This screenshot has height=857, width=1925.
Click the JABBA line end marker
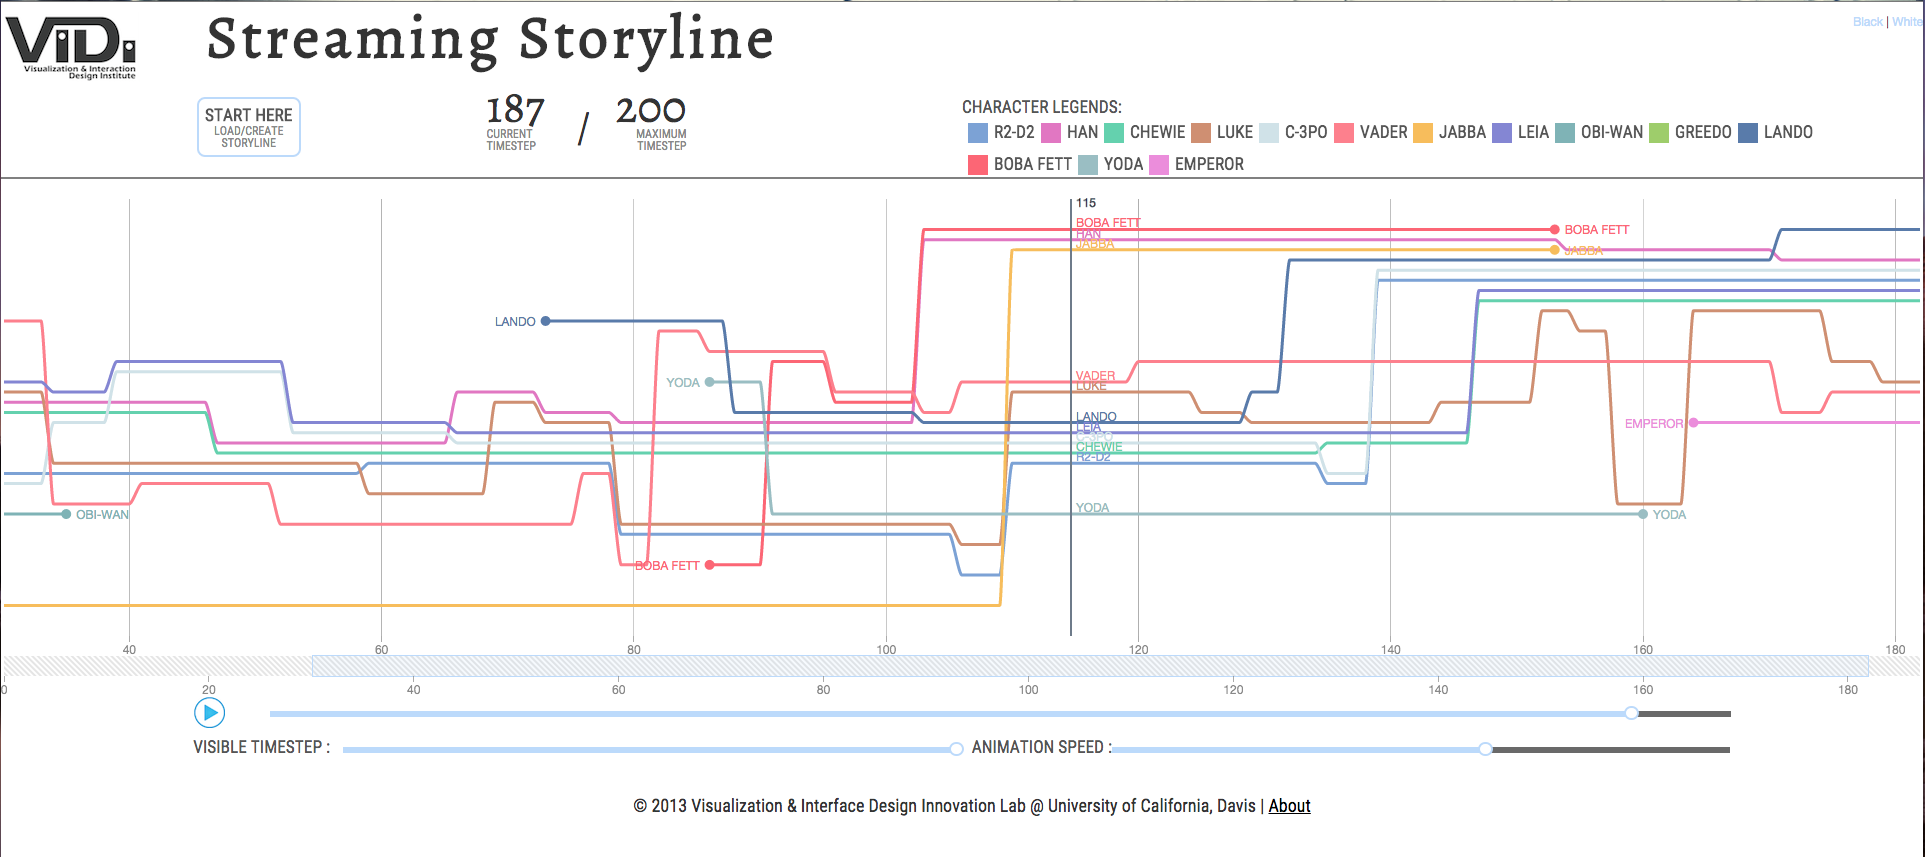click(x=1554, y=250)
